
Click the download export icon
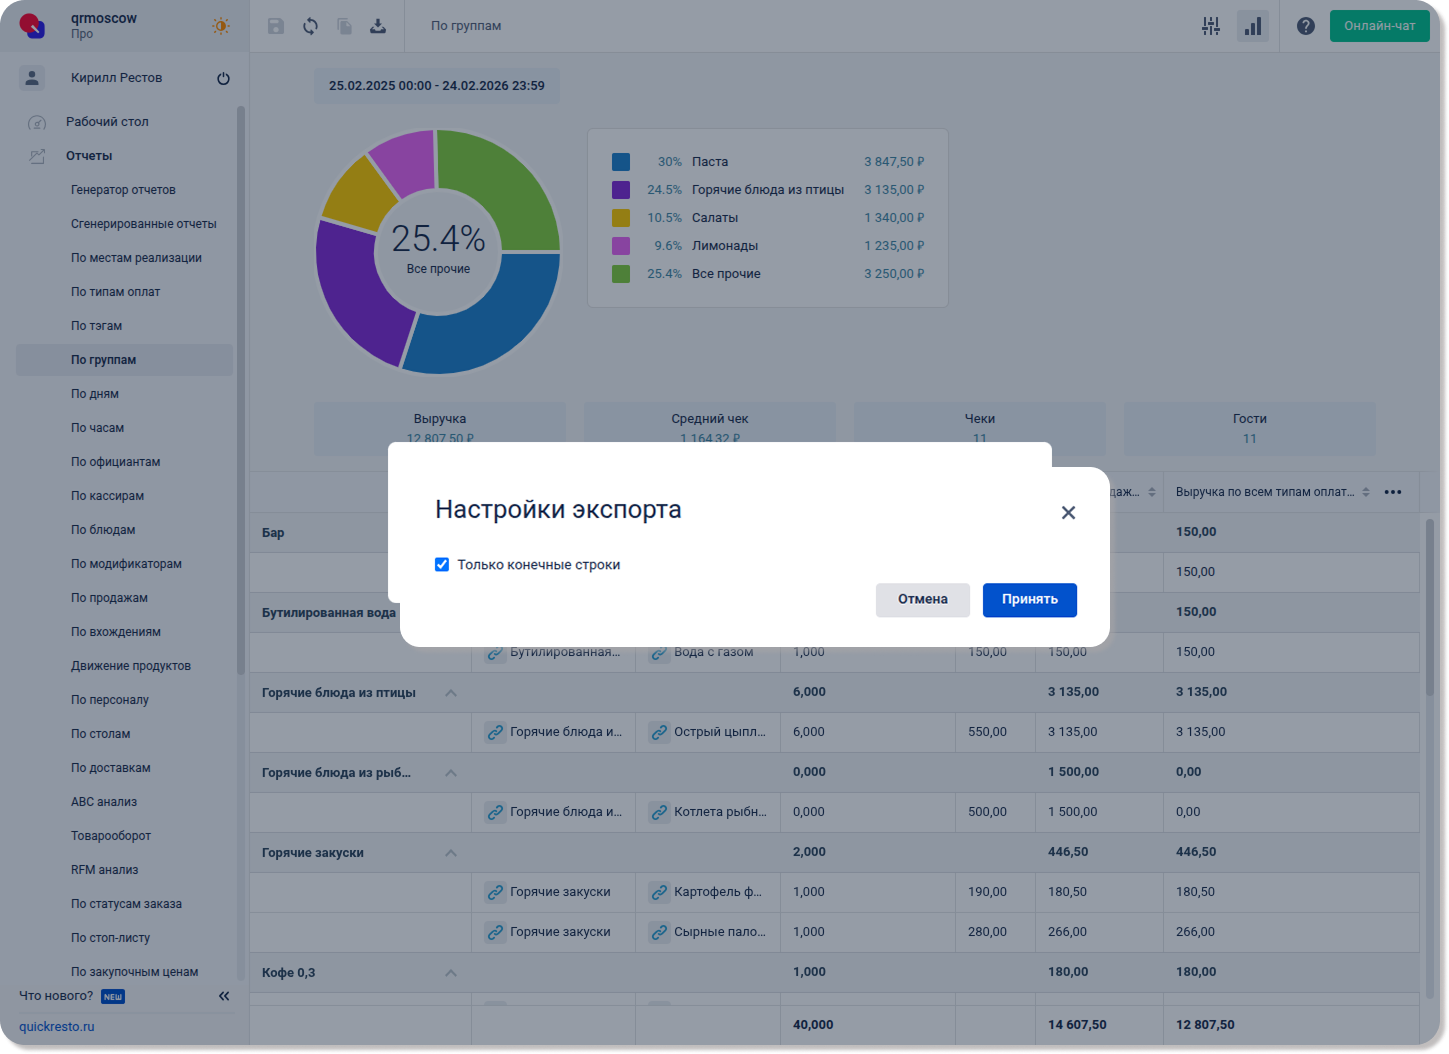[378, 26]
